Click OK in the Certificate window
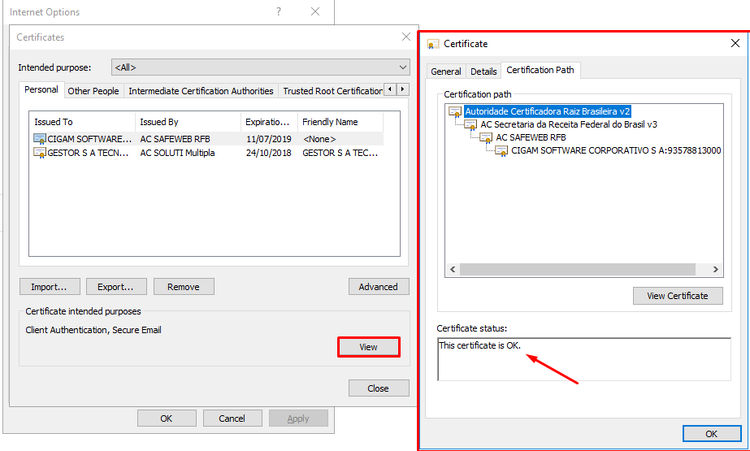The width and height of the screenshot is (750, 451). click(711, 434)
